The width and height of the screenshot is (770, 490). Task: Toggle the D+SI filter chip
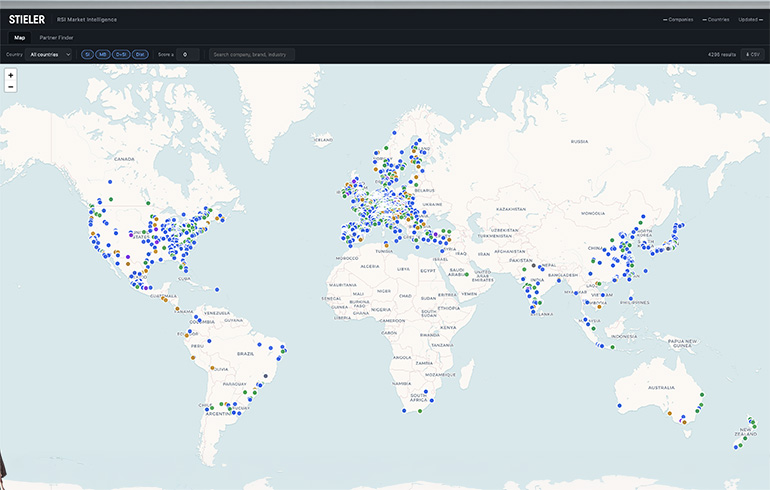[x=121, y=54]
